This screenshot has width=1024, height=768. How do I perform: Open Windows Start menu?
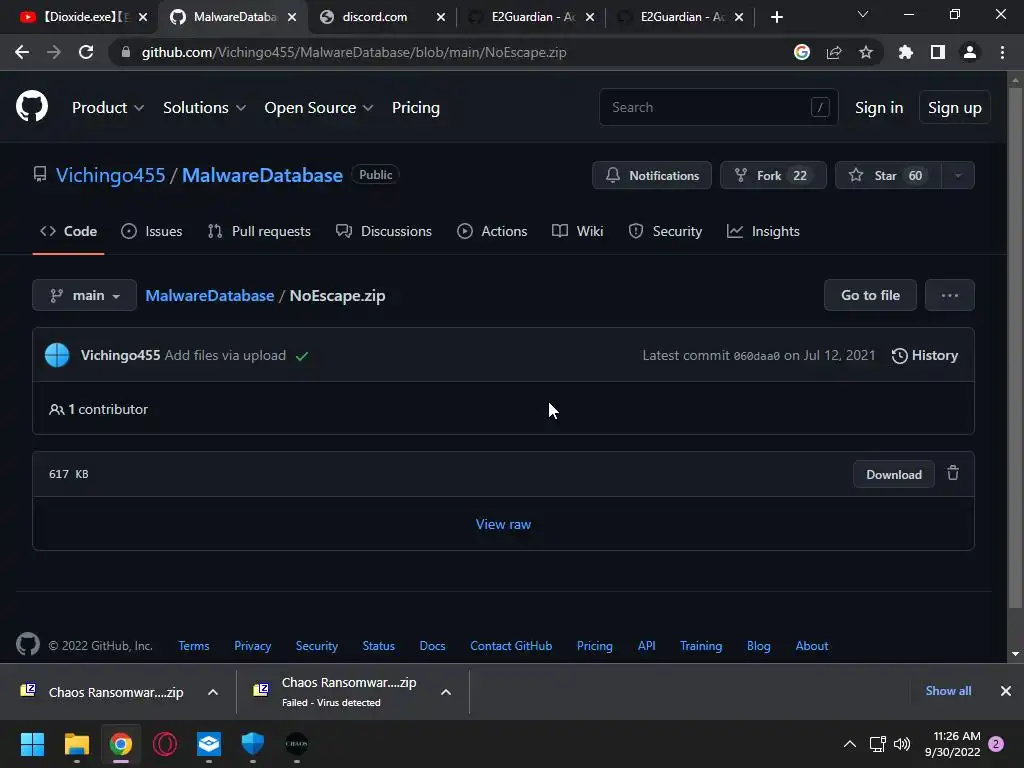click(x=32, y=744)
